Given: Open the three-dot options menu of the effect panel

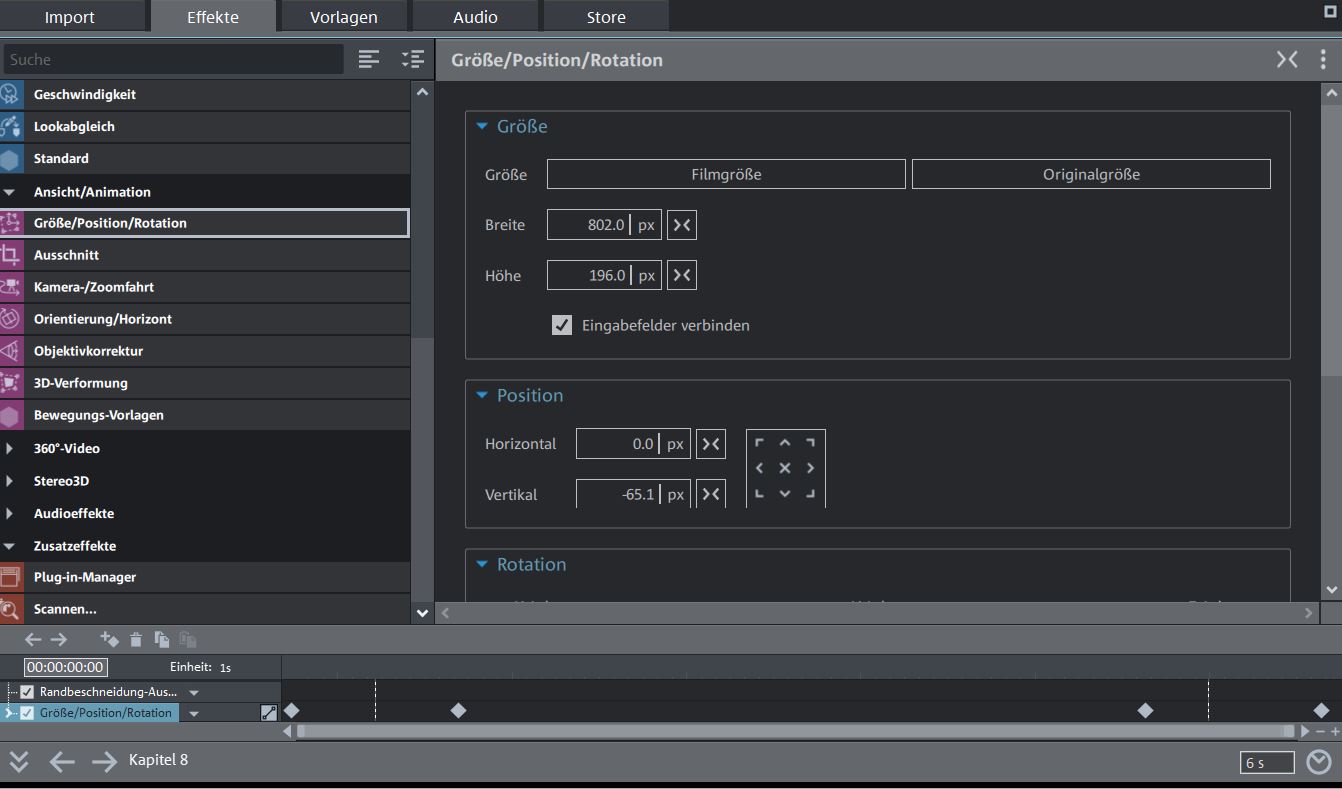Looking at the screenshot, I should [x=1323, y=60].
